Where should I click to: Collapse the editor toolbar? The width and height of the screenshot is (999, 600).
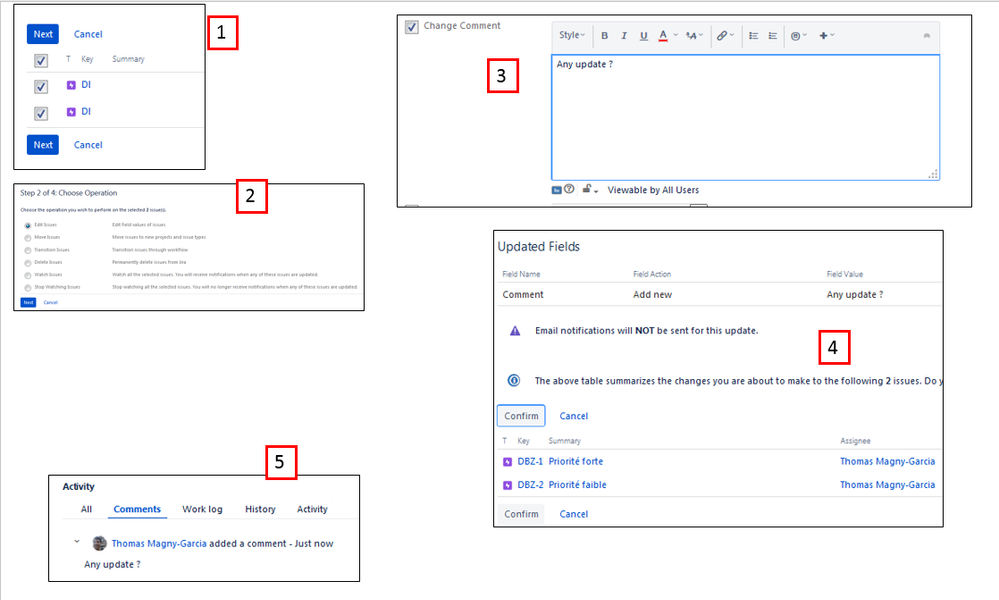(926, 36)
